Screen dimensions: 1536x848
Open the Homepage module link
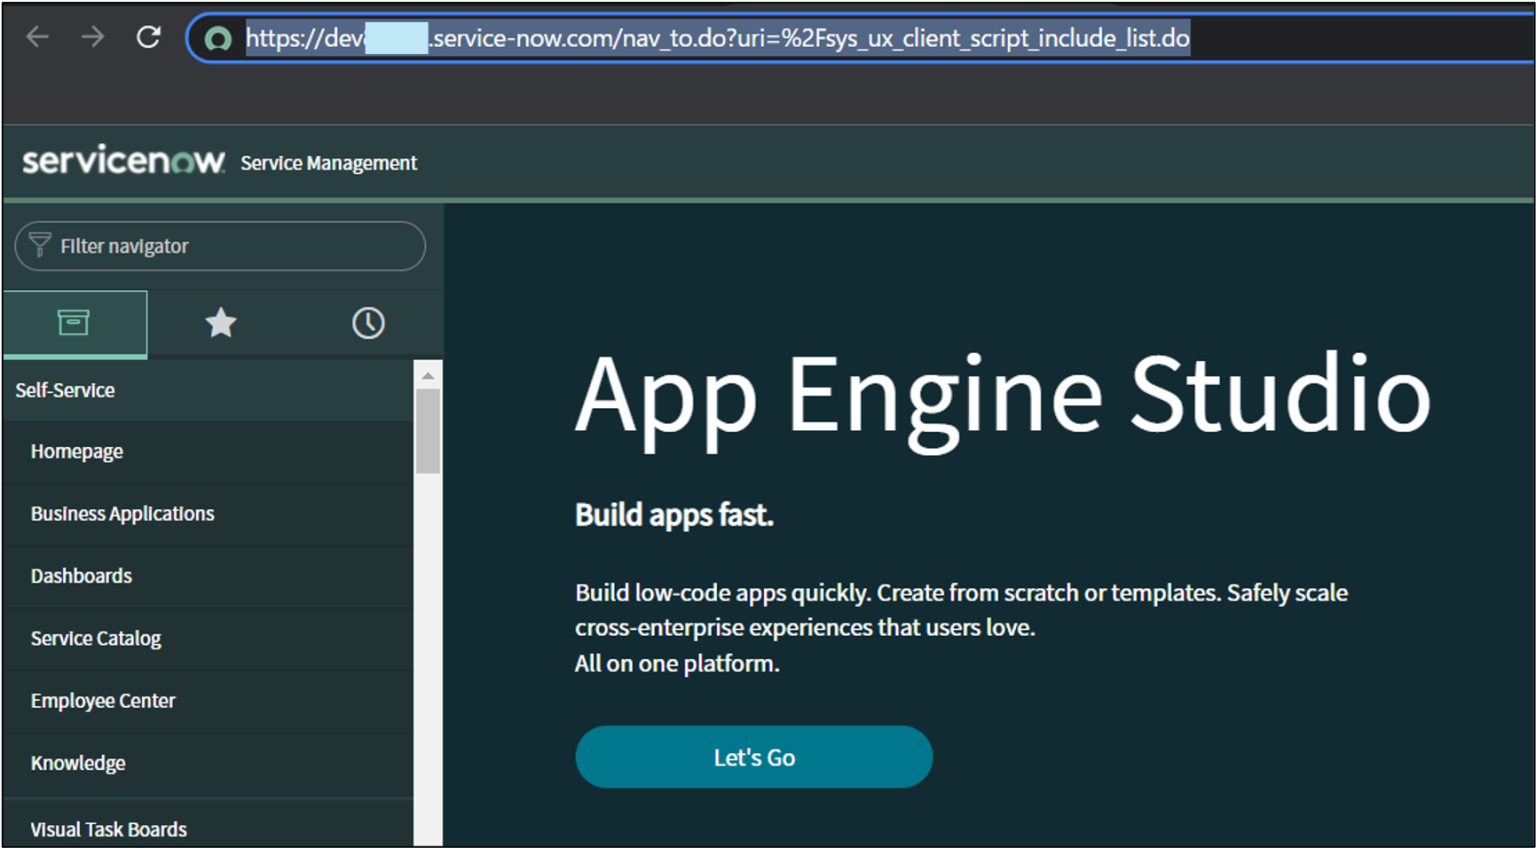pyautogui.click(x=77, y=451)
